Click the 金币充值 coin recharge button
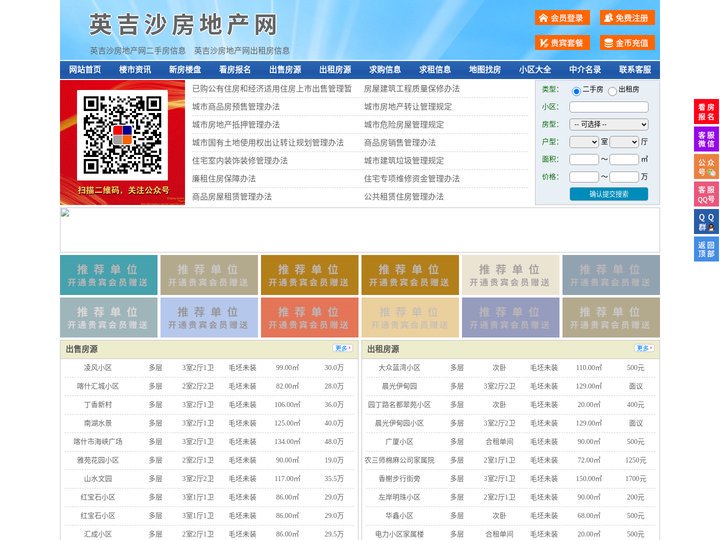720x540 pixels. tap(627, 43)
